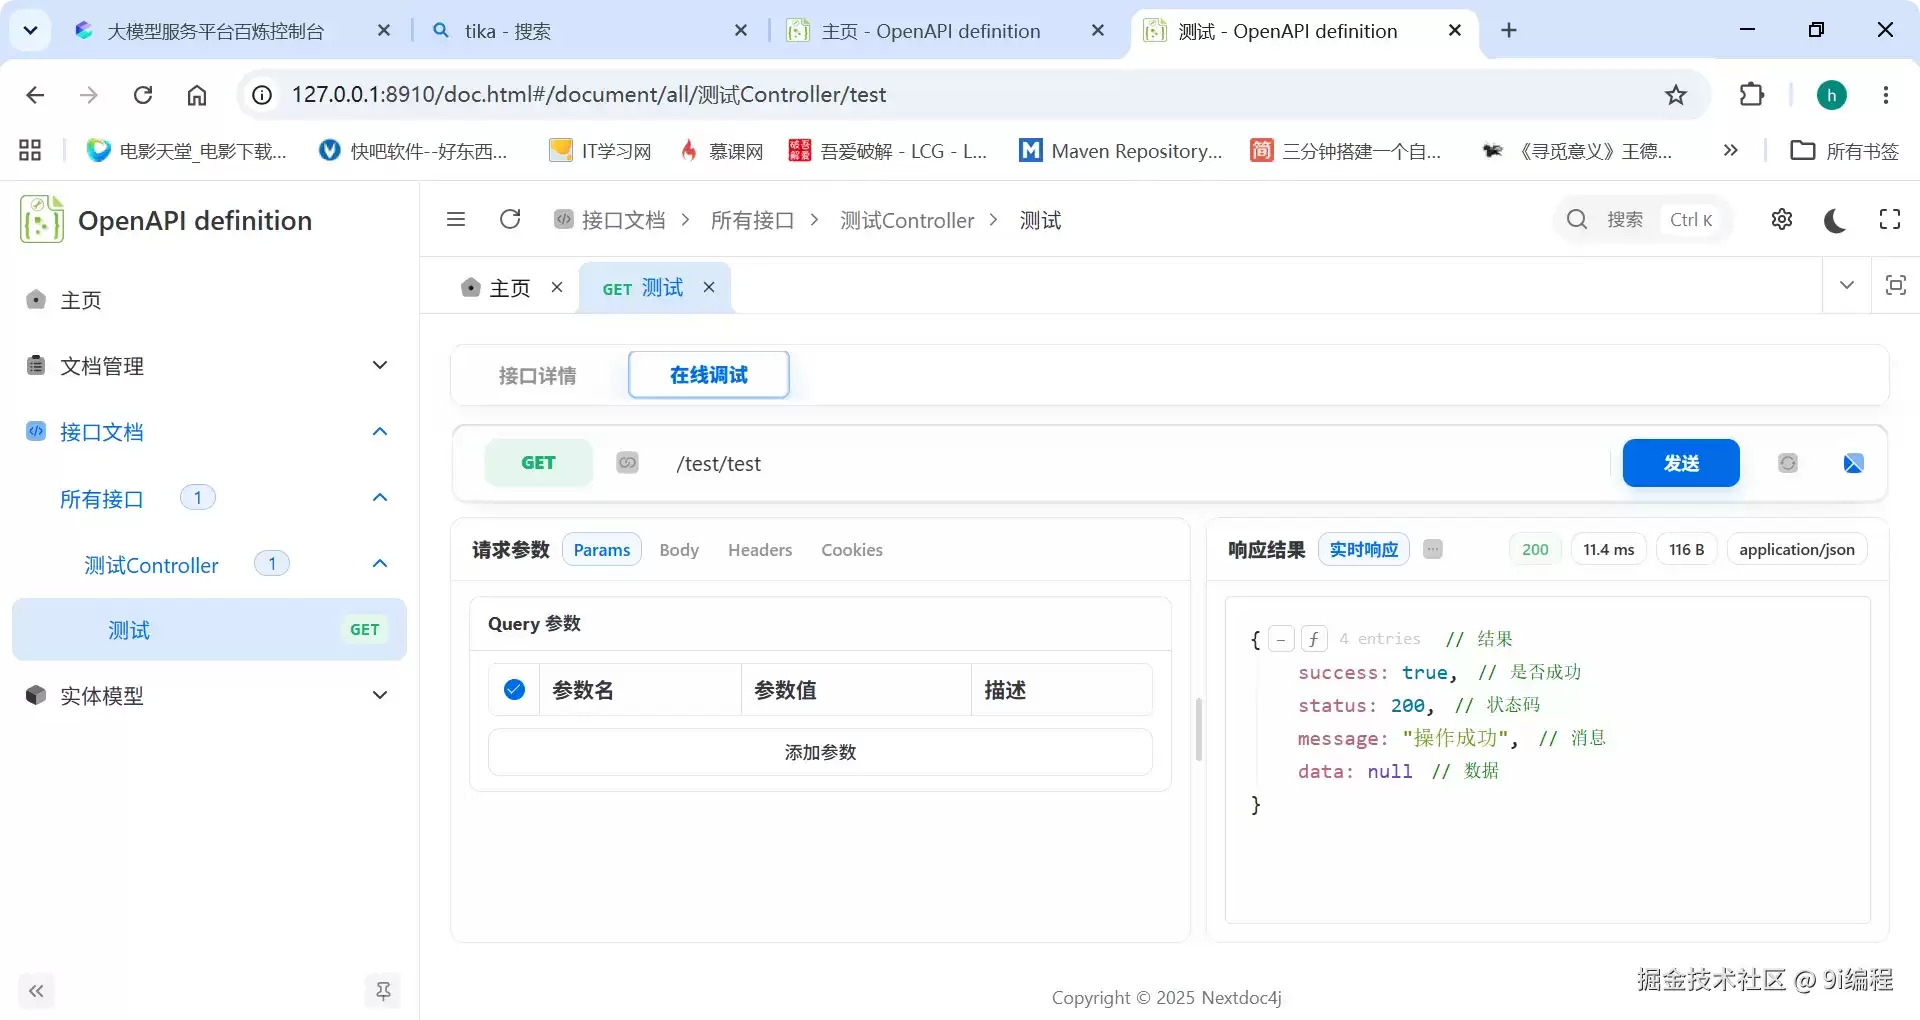
Task: Collapse the 接口文档 menu
Action: click(209, 432)
